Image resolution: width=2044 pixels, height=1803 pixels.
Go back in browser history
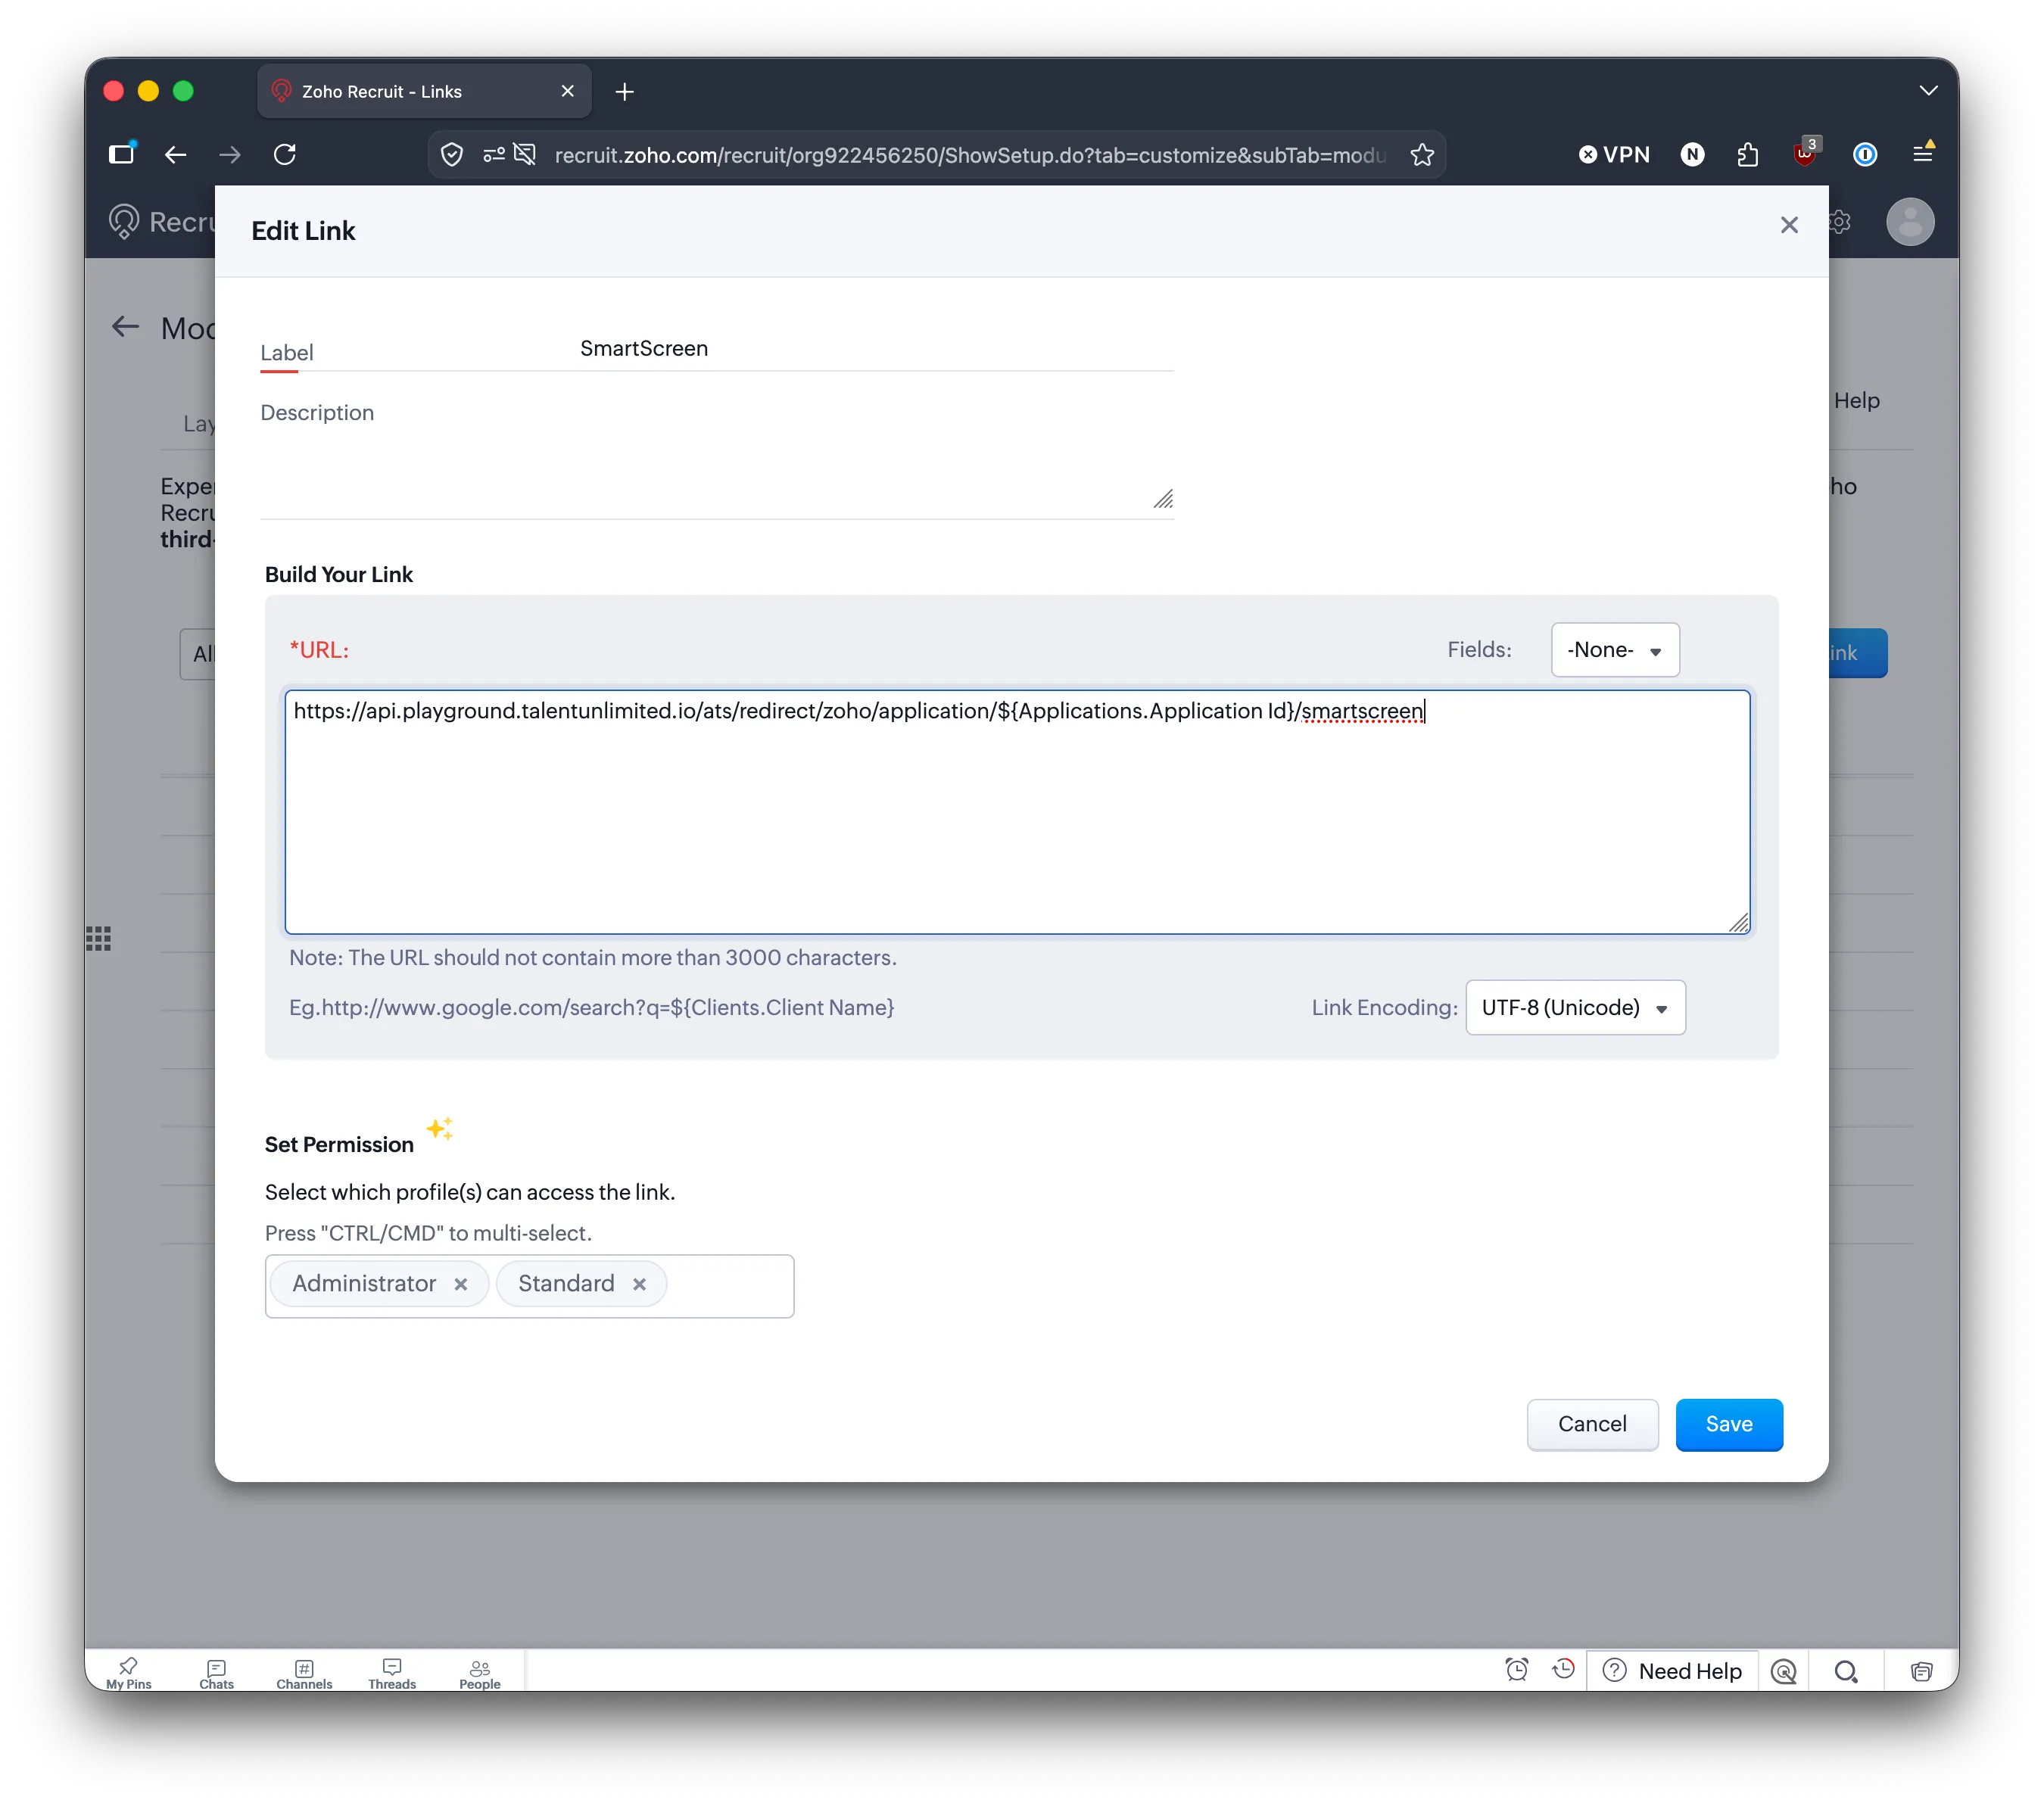176,154
